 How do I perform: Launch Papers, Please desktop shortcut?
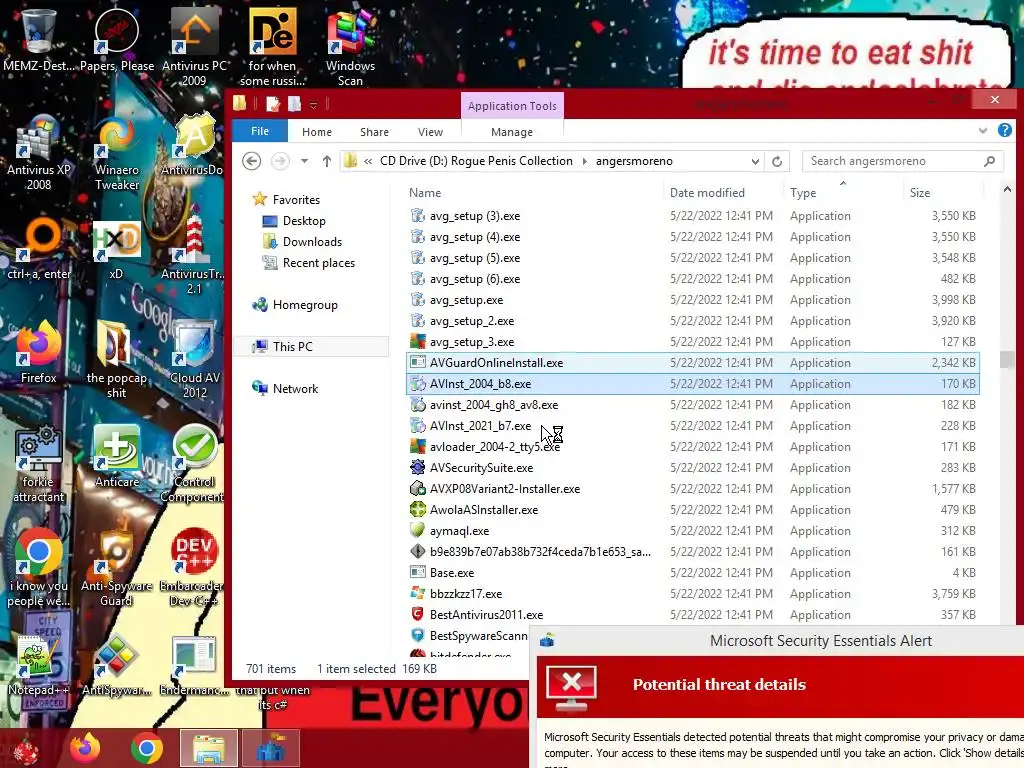(x=117, y=39)
